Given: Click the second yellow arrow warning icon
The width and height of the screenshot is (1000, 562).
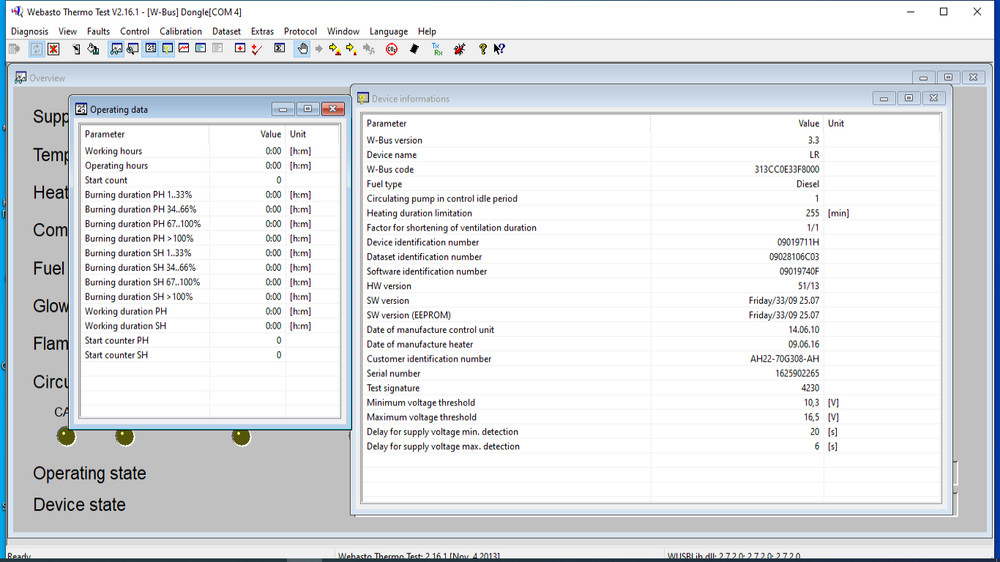Looking at the screenshot, I should pos(351,49).
